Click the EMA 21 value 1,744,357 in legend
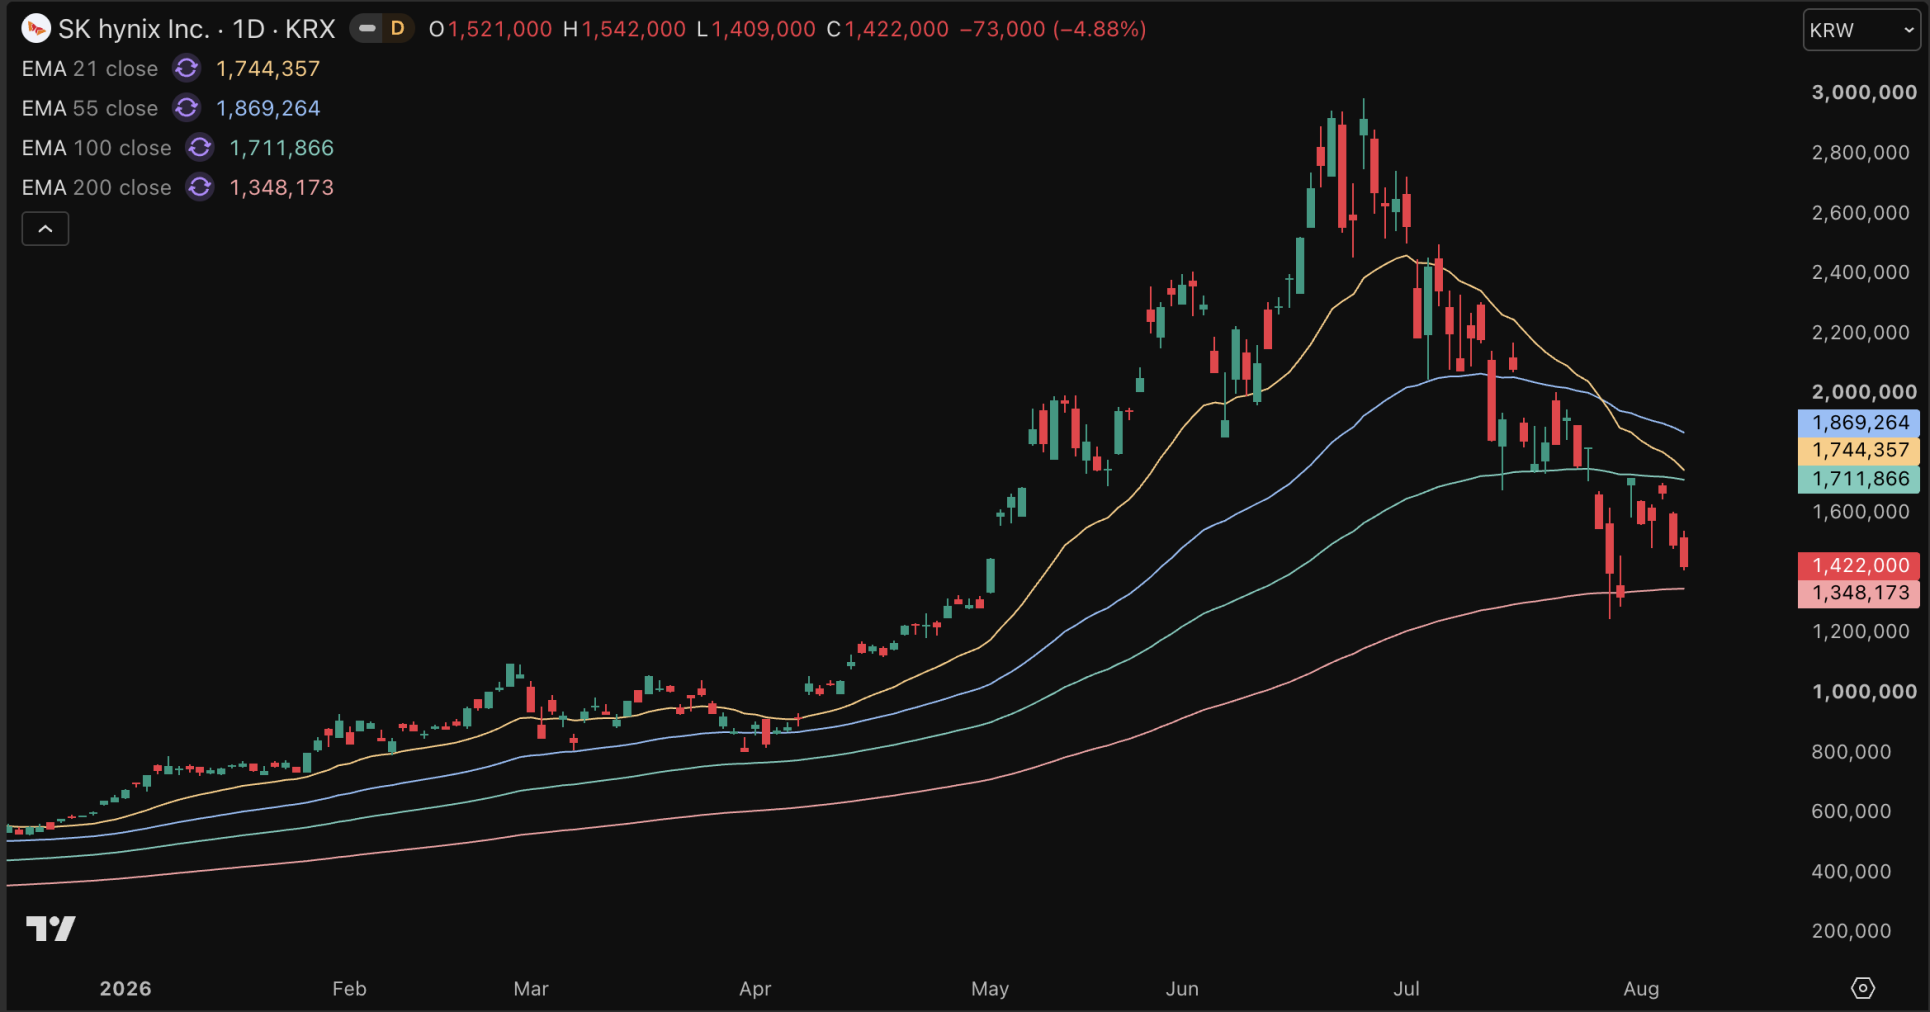 point(268,69)
